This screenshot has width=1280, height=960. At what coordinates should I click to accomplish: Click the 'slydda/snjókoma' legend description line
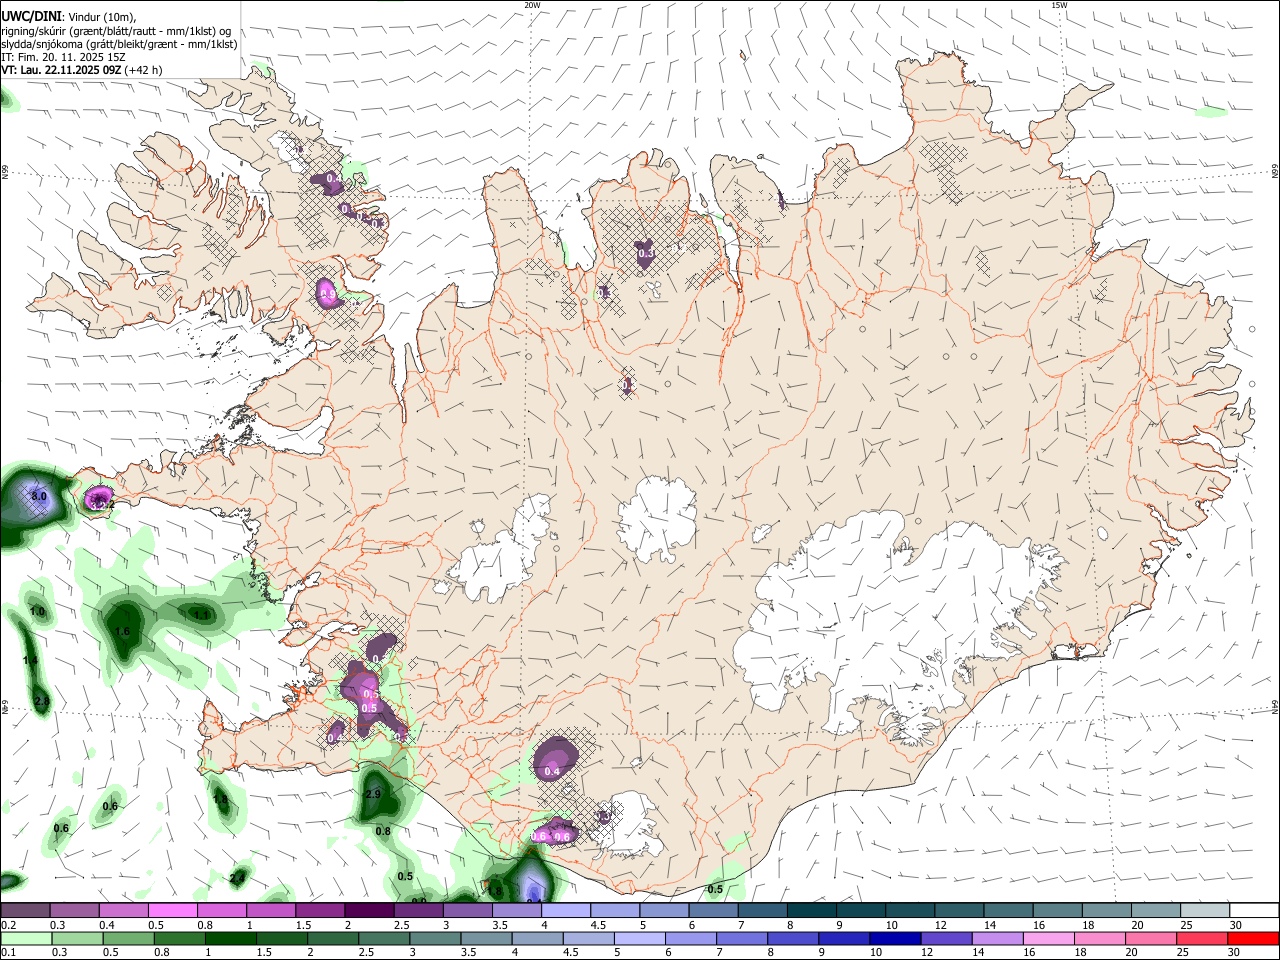(x=119, y=44)
